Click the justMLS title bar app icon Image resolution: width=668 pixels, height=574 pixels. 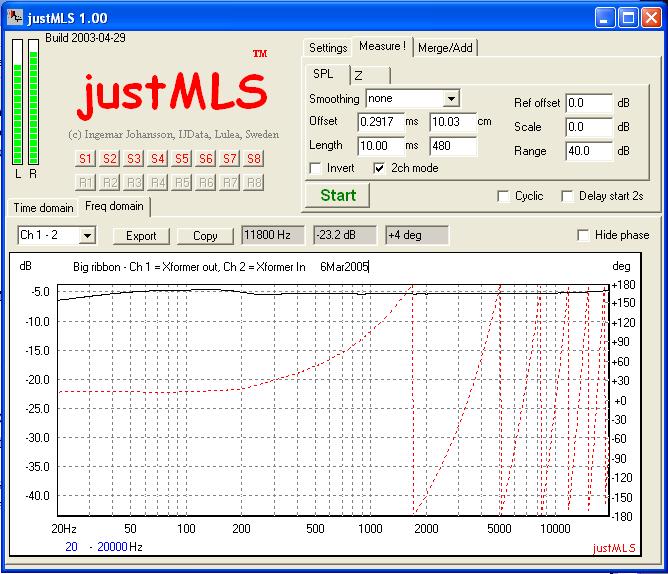coord(15,17)
